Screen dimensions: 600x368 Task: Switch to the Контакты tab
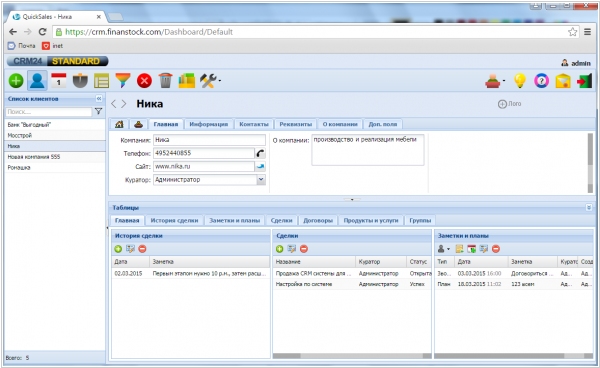(254, 124)
